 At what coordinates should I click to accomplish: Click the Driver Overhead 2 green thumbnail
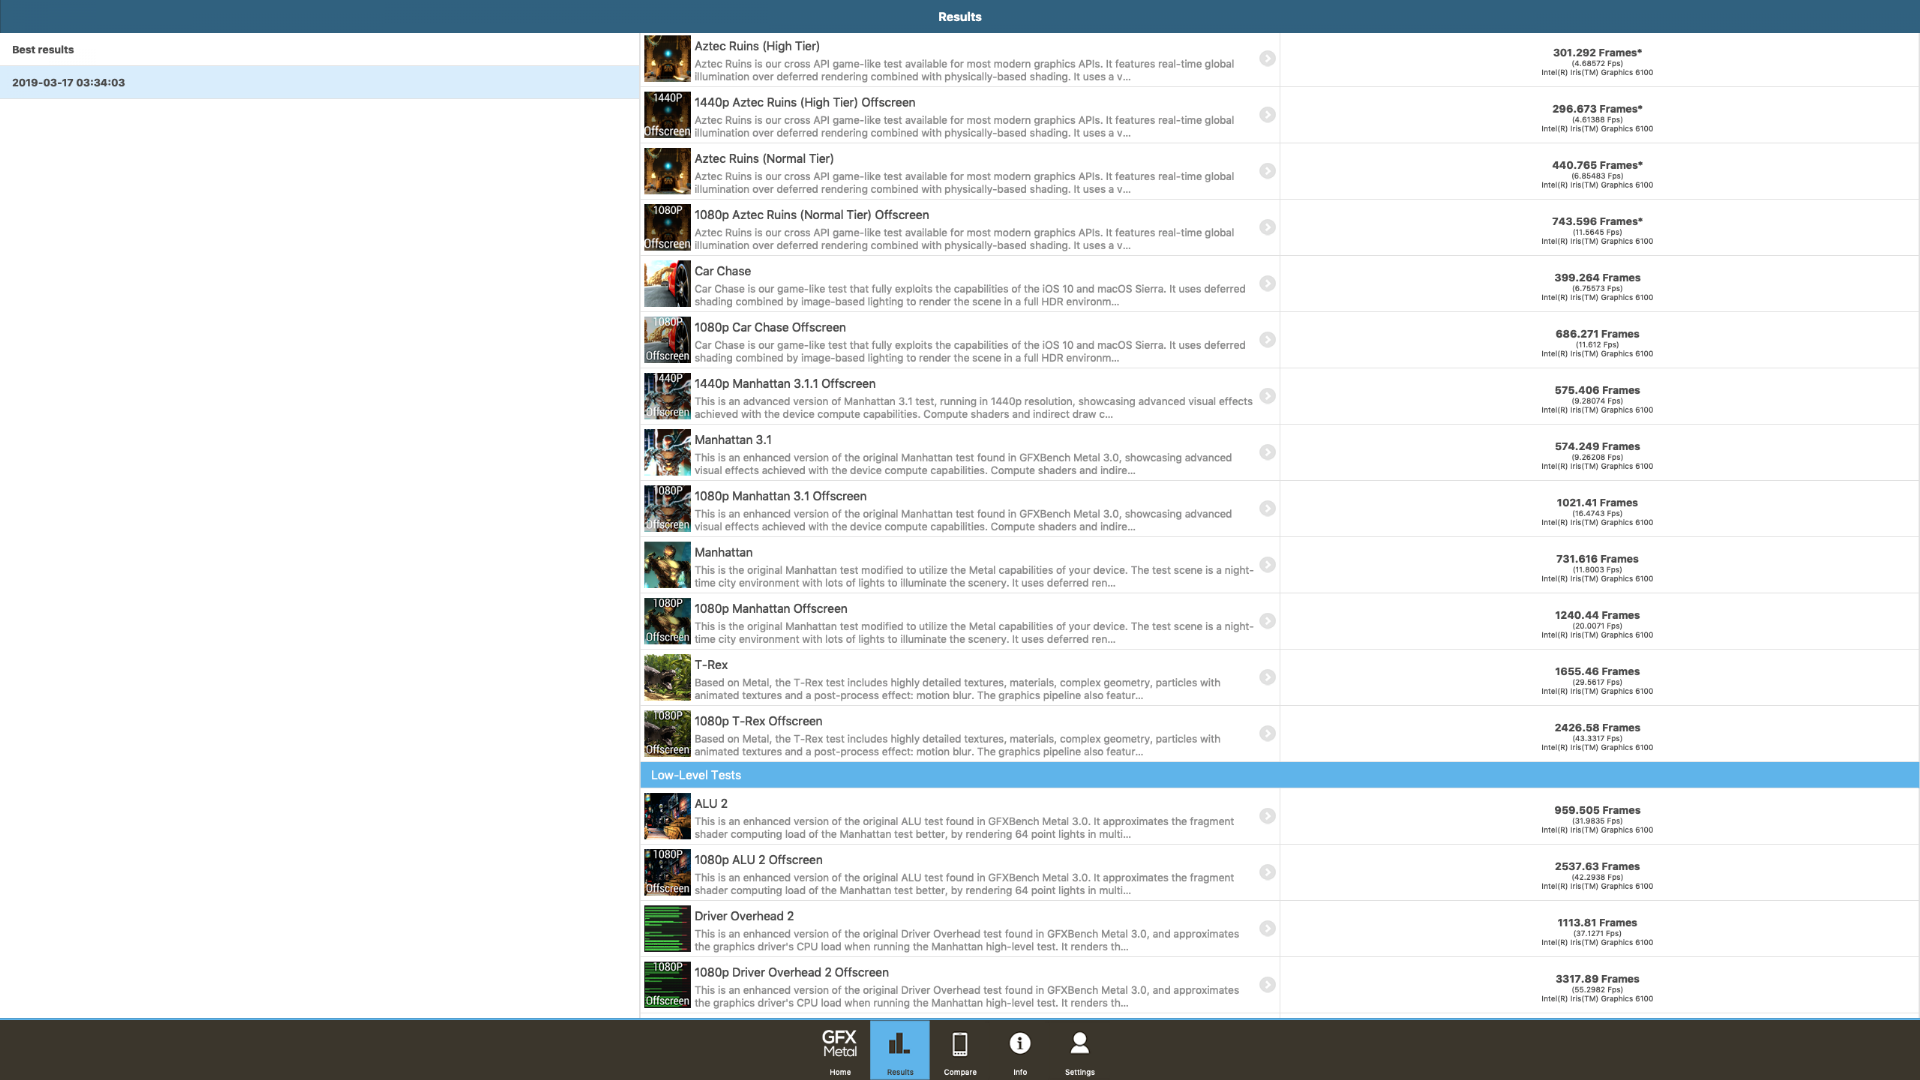(667, 929)
